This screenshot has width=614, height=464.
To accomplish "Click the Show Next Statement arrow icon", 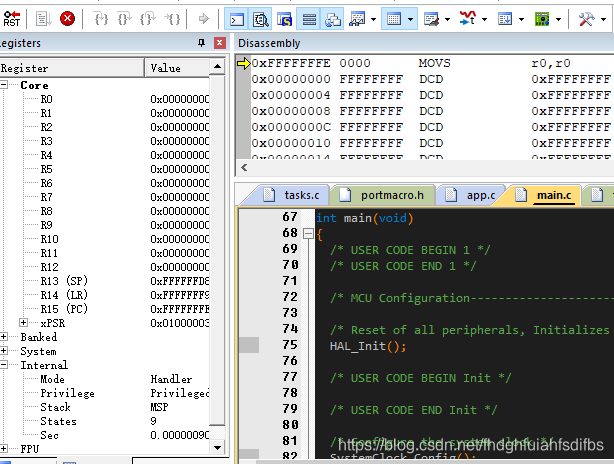I will pyautogui.click(x=204, y=19).
